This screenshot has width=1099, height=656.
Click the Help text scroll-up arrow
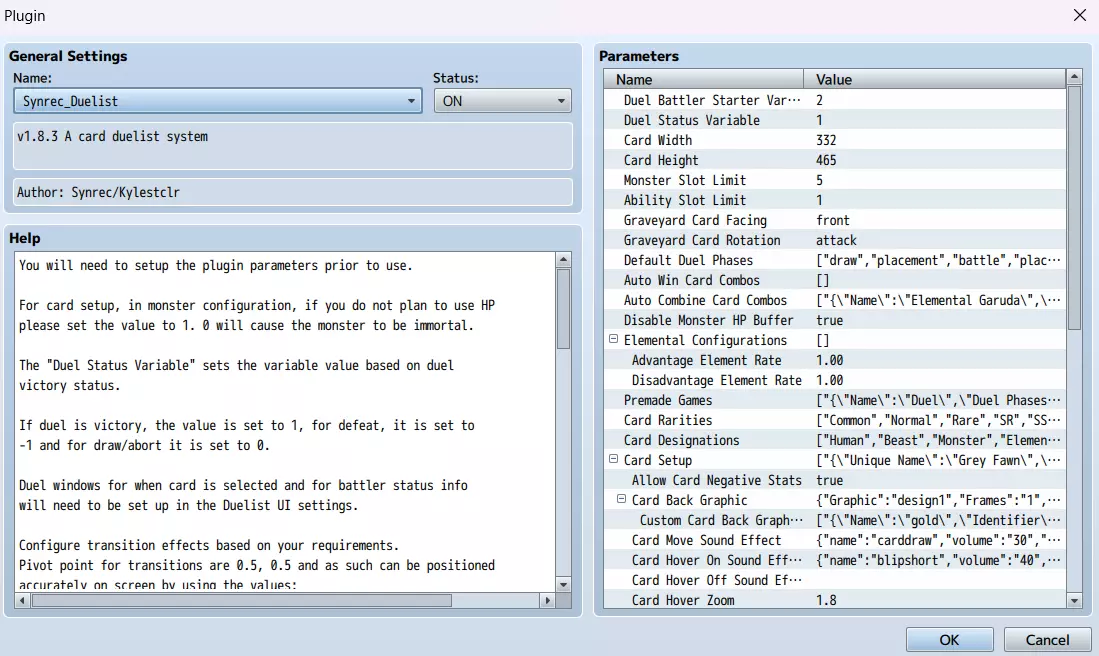click(563, 260)
